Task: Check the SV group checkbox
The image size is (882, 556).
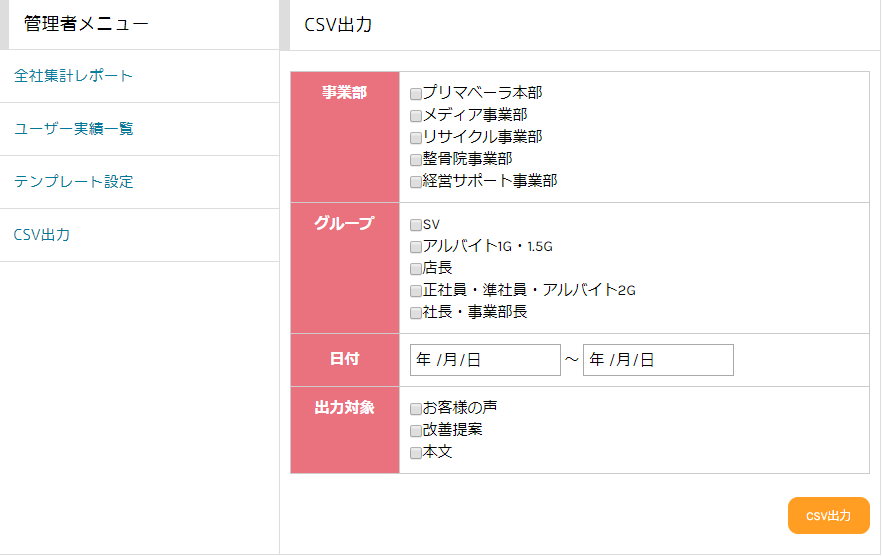Action: (x=416, y=225)
